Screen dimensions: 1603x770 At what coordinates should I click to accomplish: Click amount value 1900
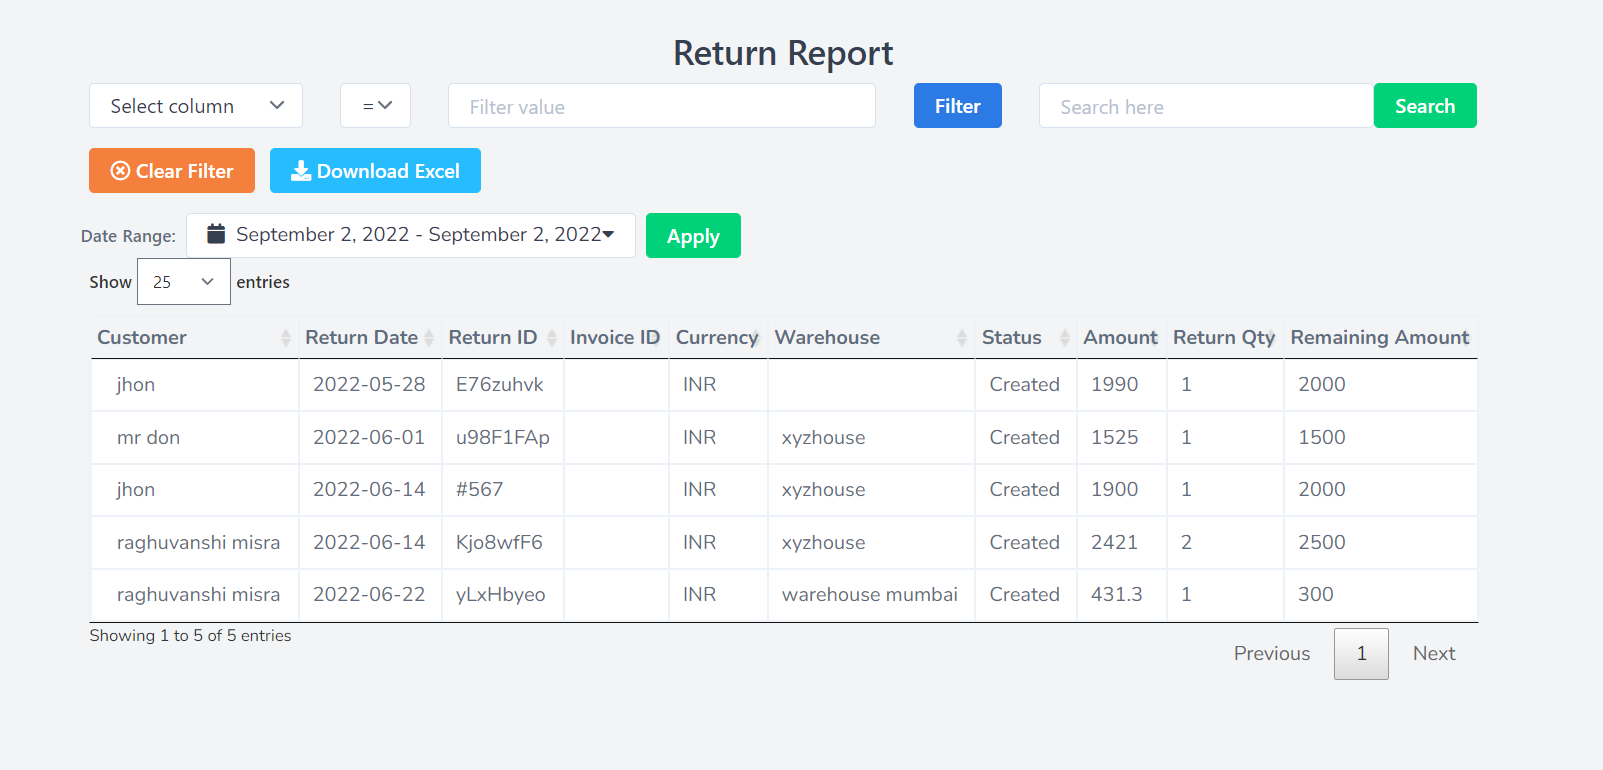(x=1115, y=490)
